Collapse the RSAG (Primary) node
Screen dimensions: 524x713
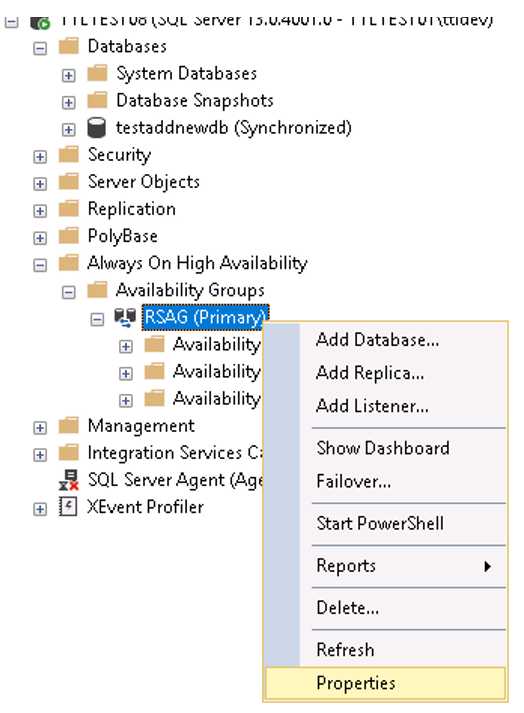(x=97, y=319)
